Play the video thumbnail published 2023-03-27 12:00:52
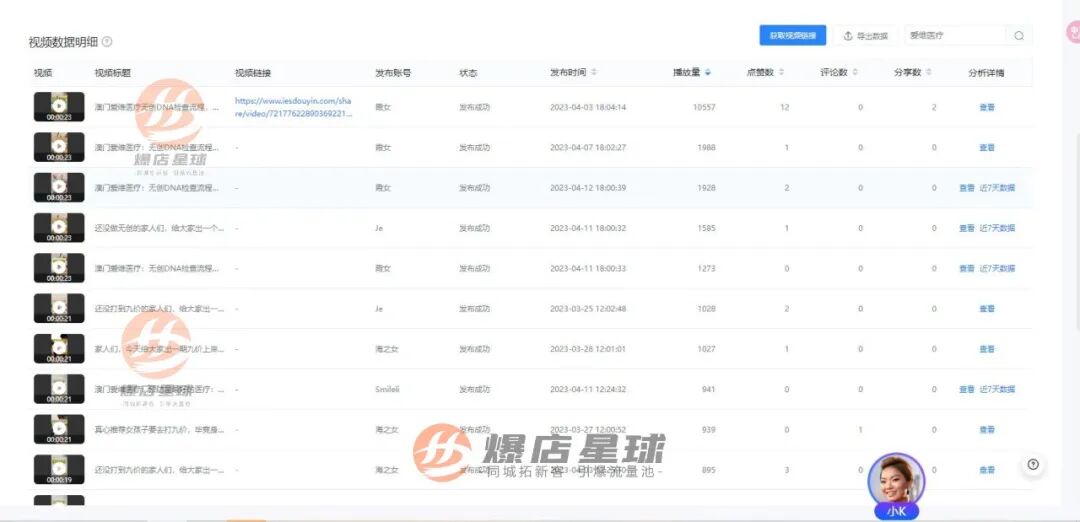Screen dimensions: 1080x522 (x=59, y=429)
